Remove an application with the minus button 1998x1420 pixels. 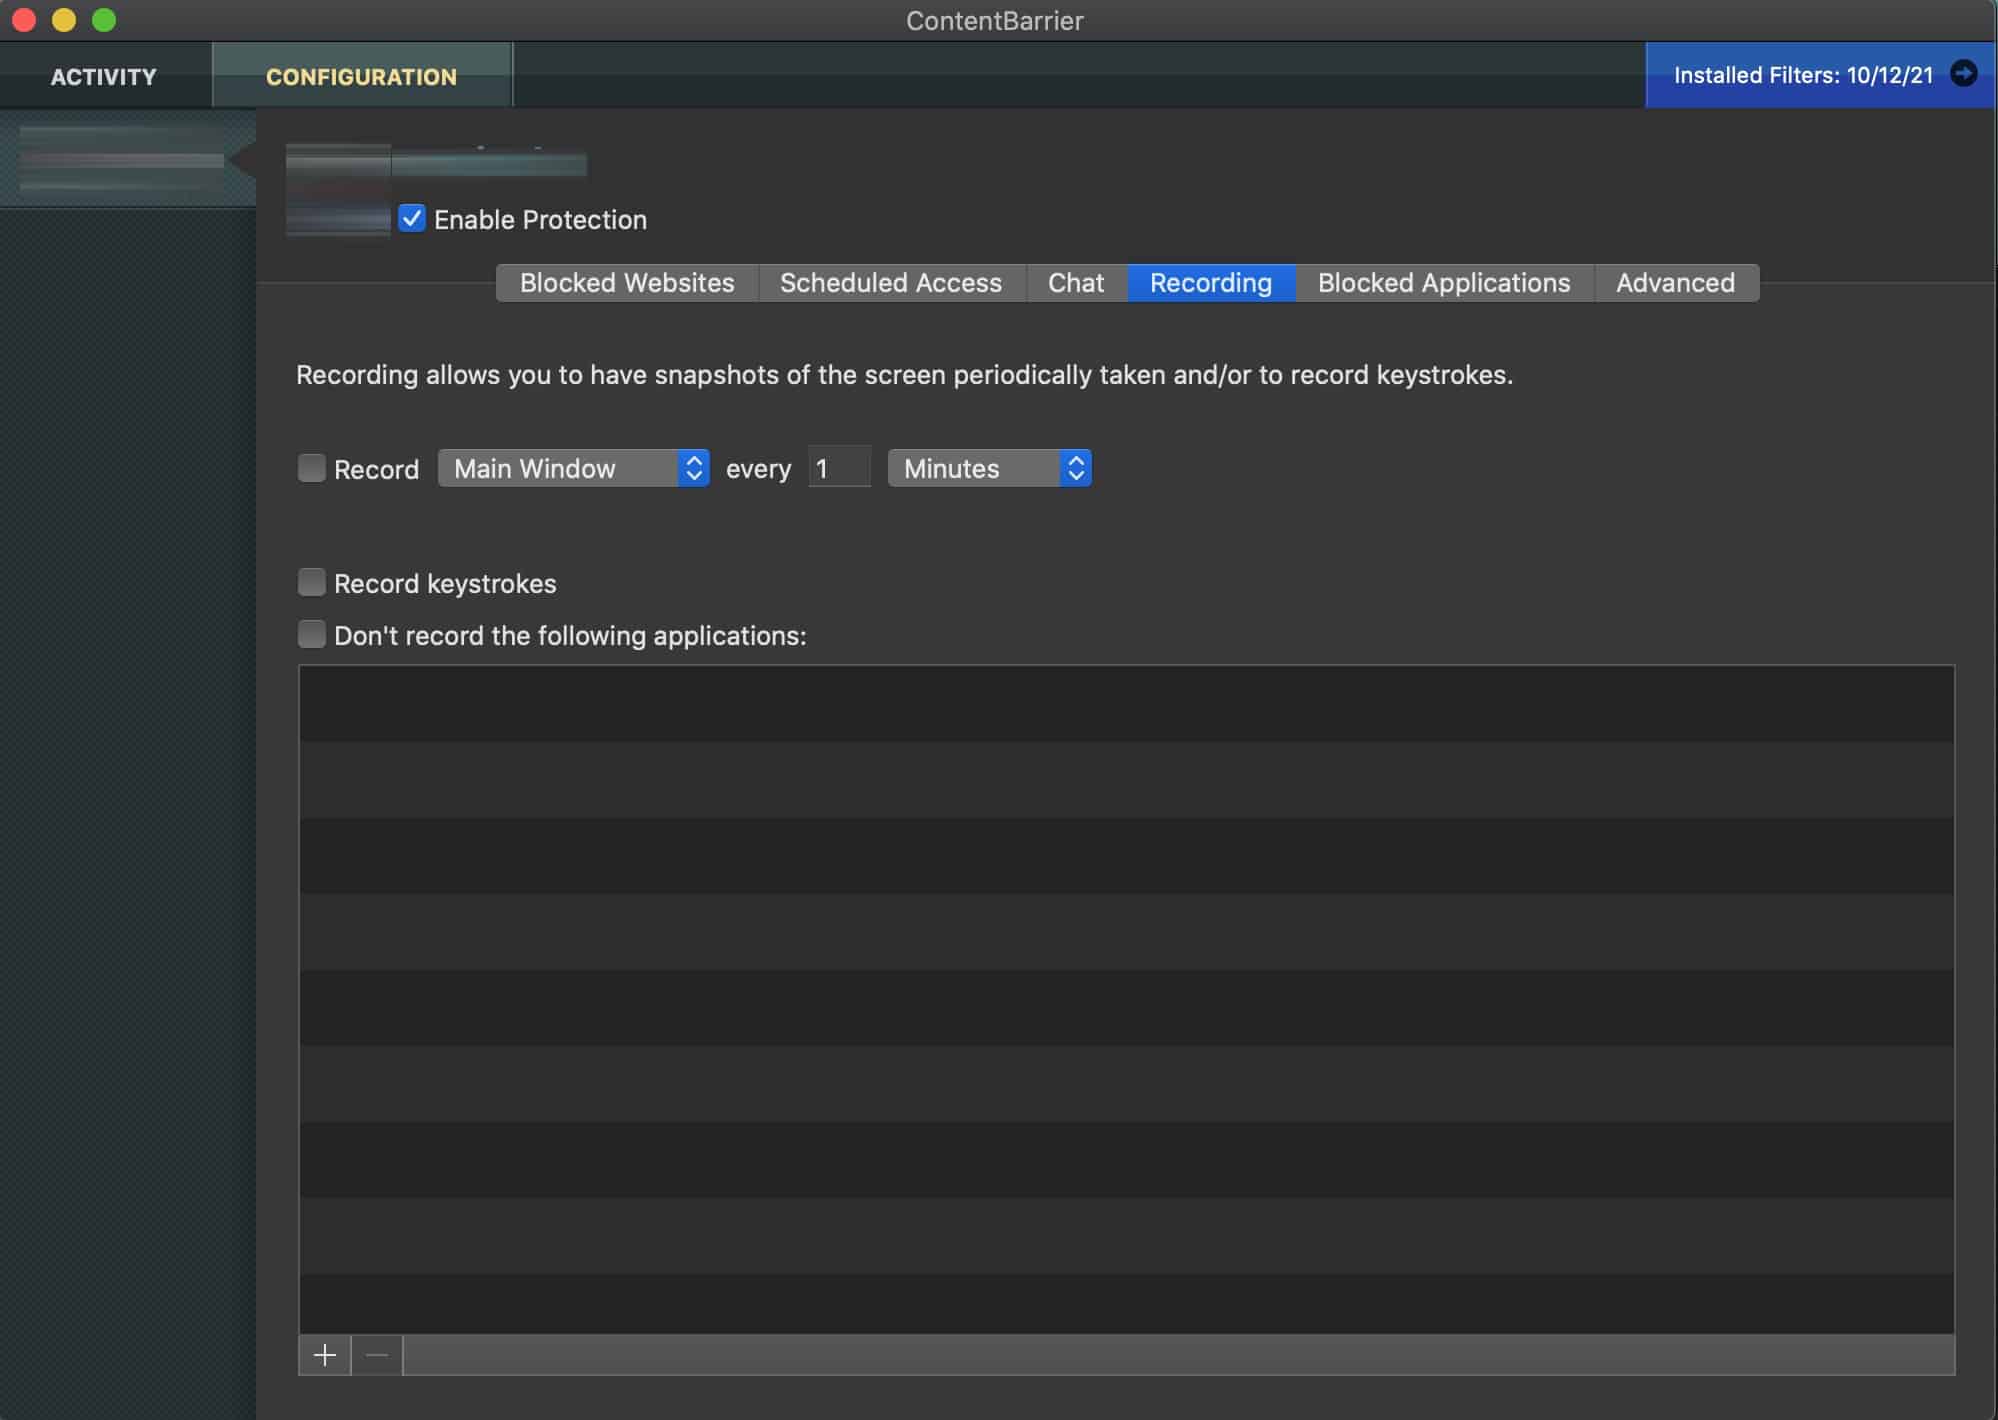(x=377, y=1355)
